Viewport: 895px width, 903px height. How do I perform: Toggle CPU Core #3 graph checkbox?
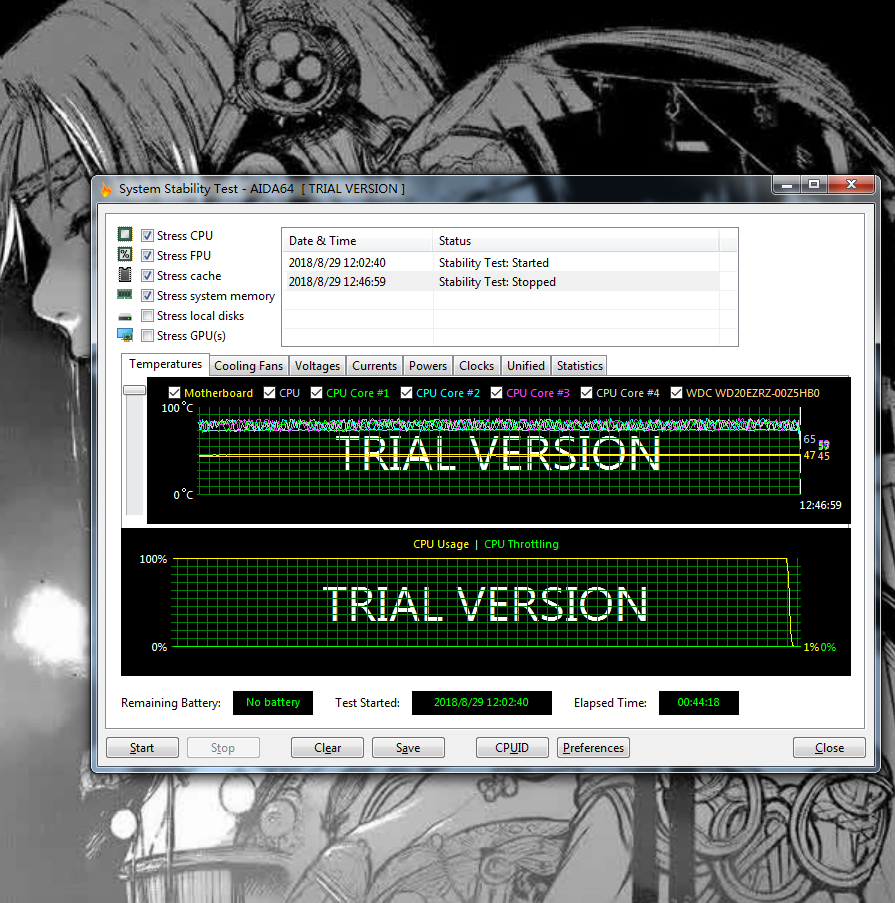pos(496,393)
